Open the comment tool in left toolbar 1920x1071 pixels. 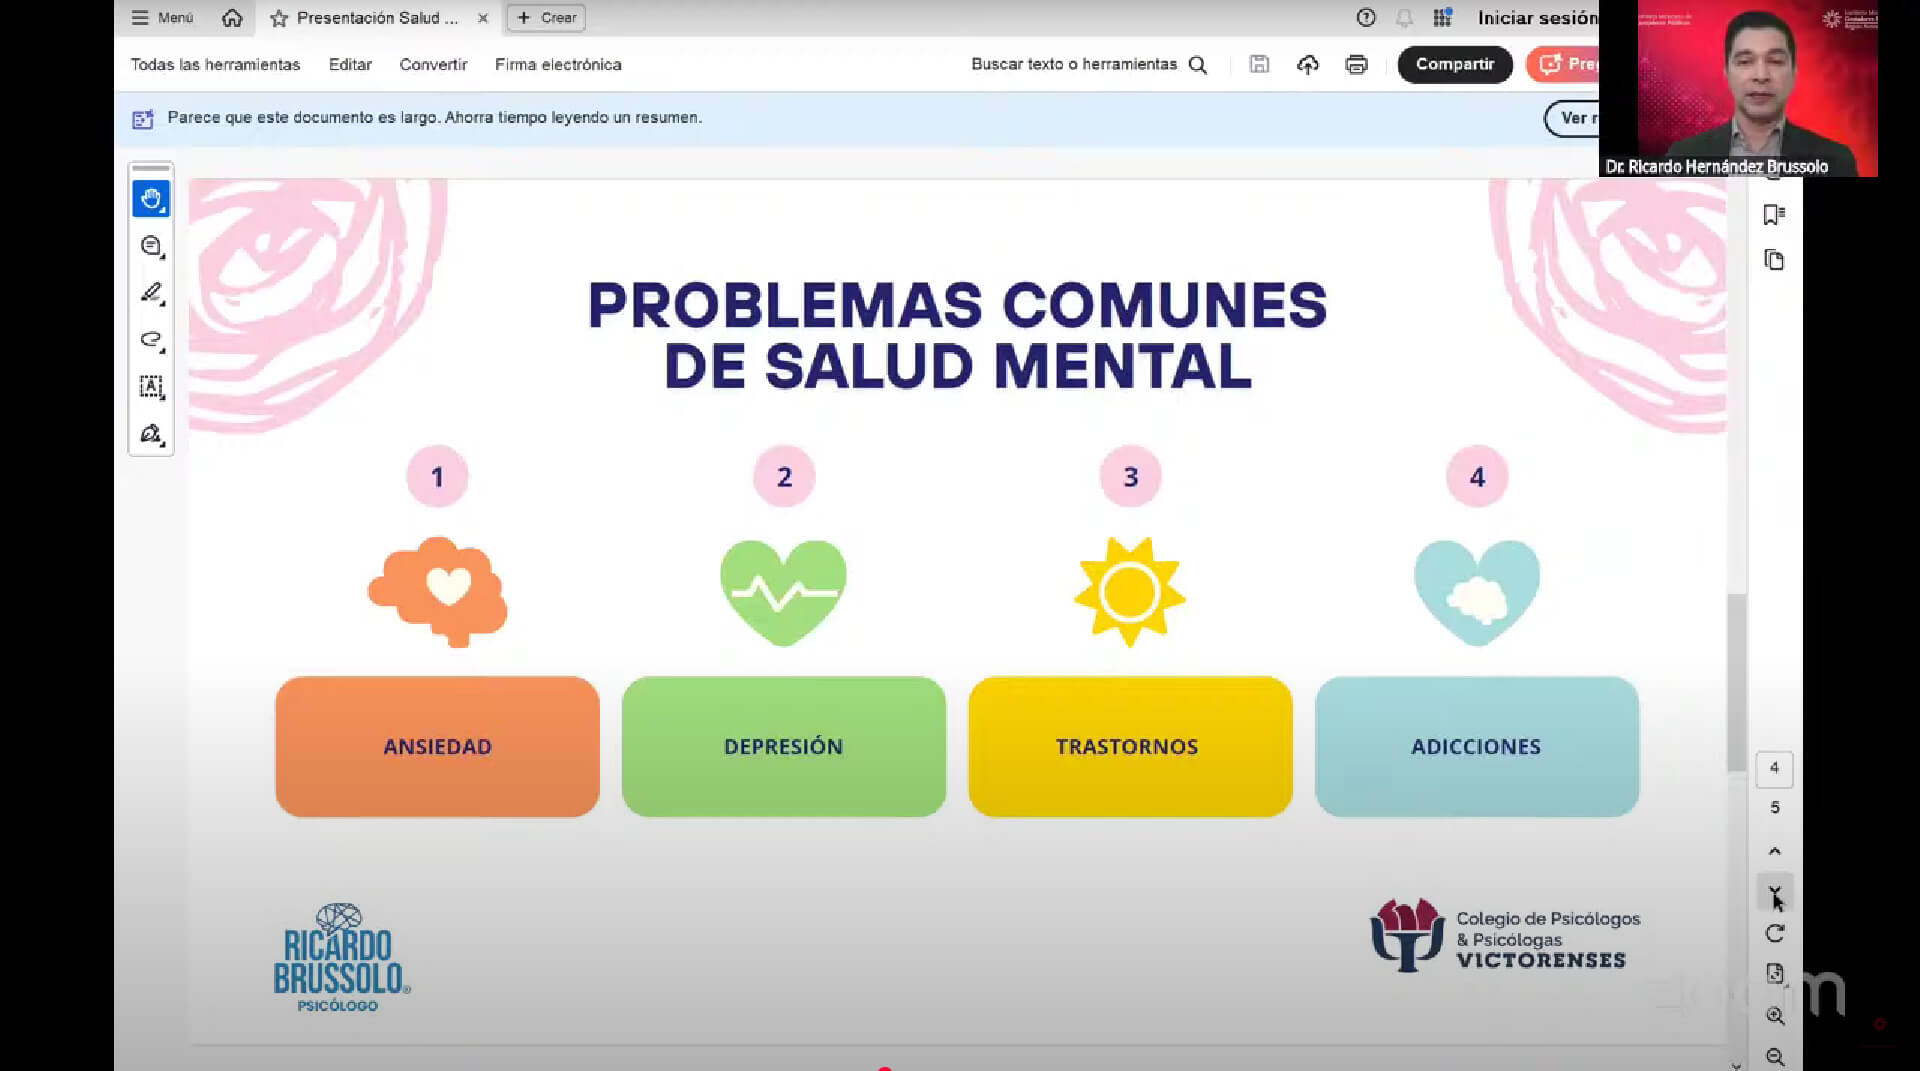pyautogui.click(x=151, y=246)
